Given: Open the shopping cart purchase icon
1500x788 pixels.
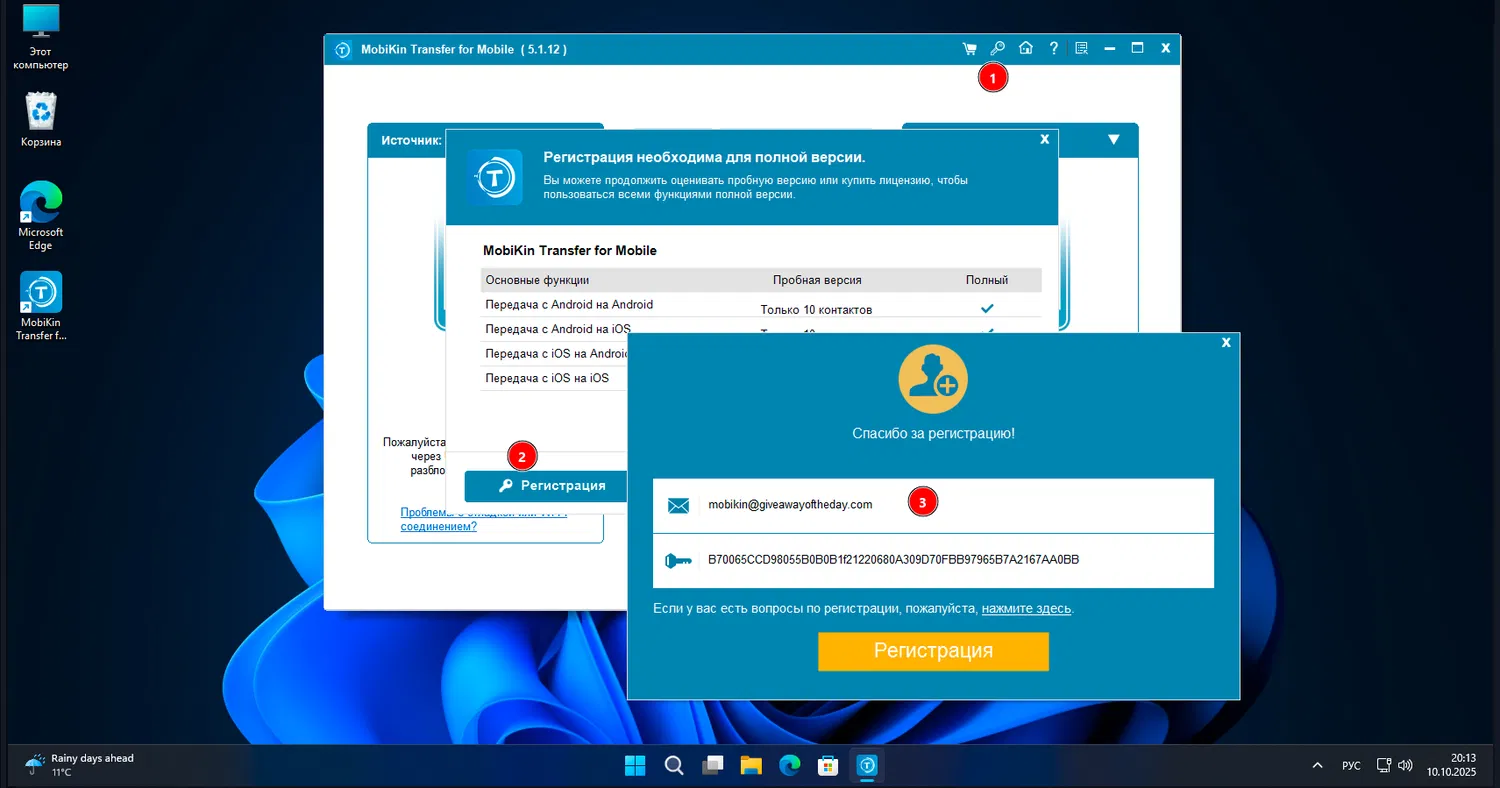Looking at the screenshot, I should [969, 48].
